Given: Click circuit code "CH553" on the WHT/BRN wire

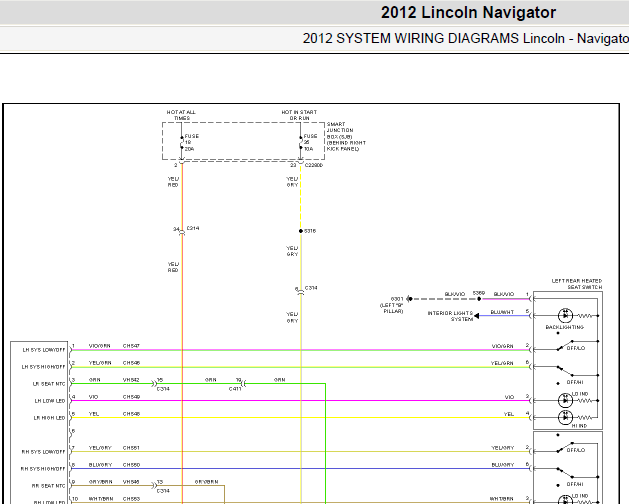Looking at the screenshot, I should pos(131,498).
